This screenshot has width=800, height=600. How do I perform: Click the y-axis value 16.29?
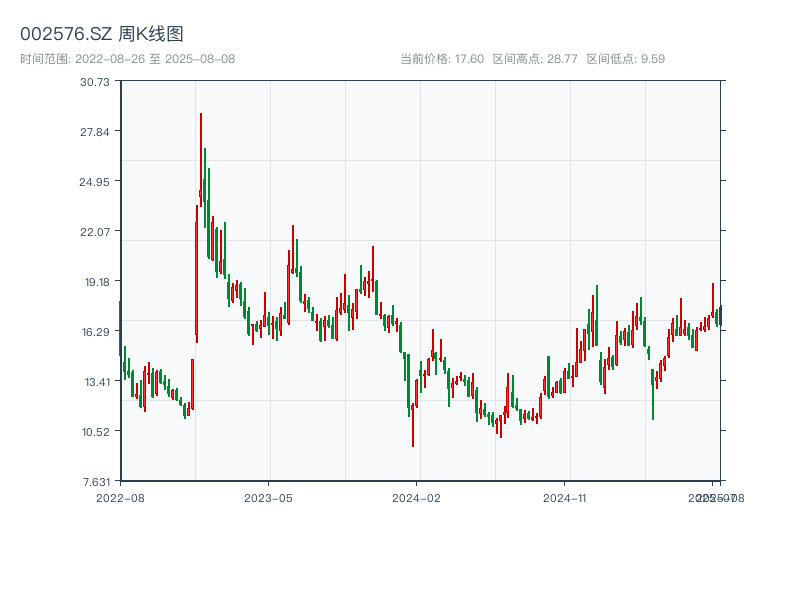pos(96,332)
